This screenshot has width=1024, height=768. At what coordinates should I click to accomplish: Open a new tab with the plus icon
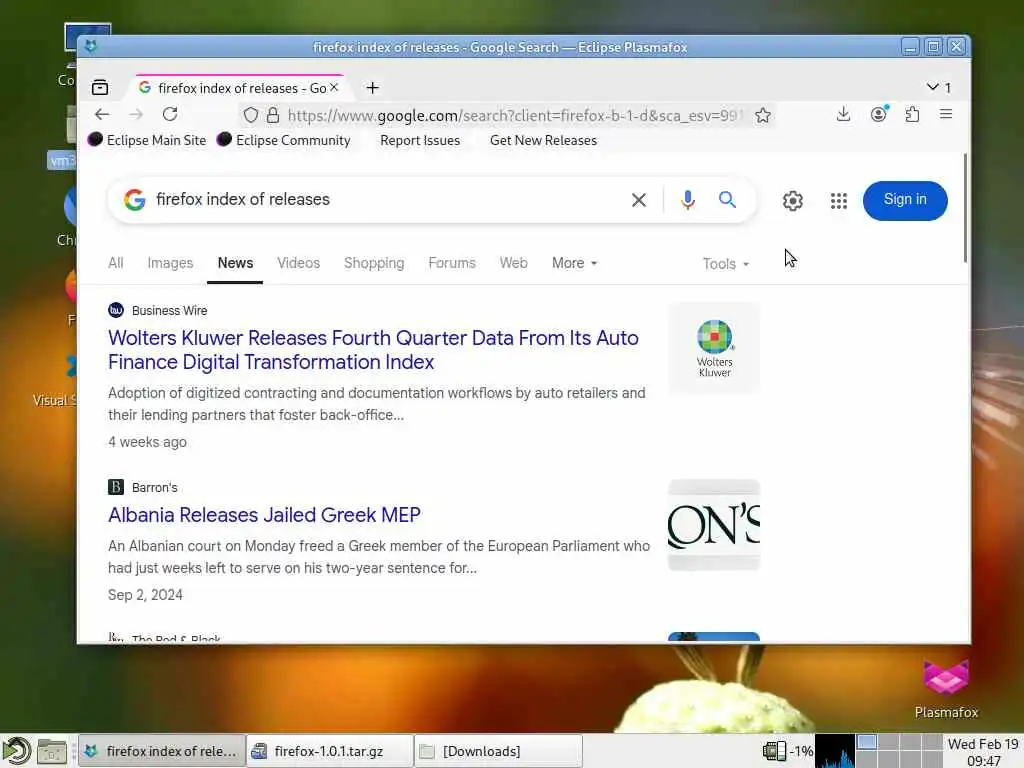pos(372,88)
